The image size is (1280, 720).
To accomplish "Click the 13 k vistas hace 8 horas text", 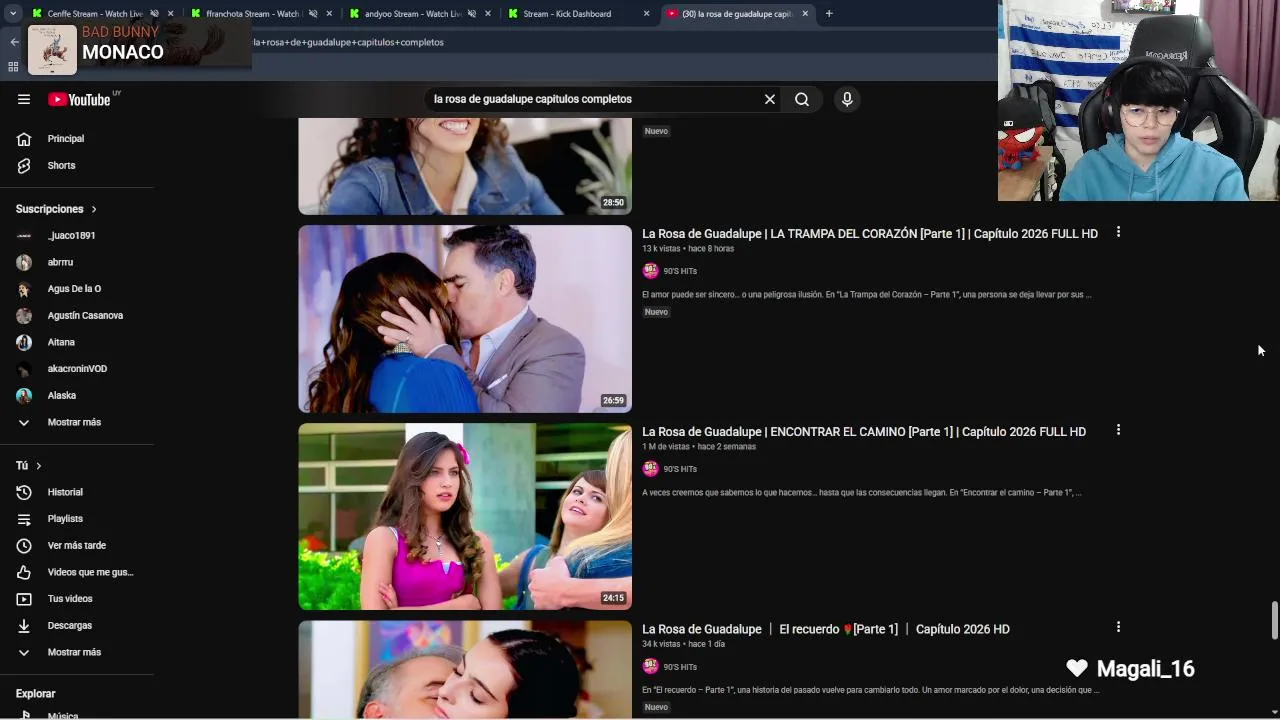I will point(688,248).
